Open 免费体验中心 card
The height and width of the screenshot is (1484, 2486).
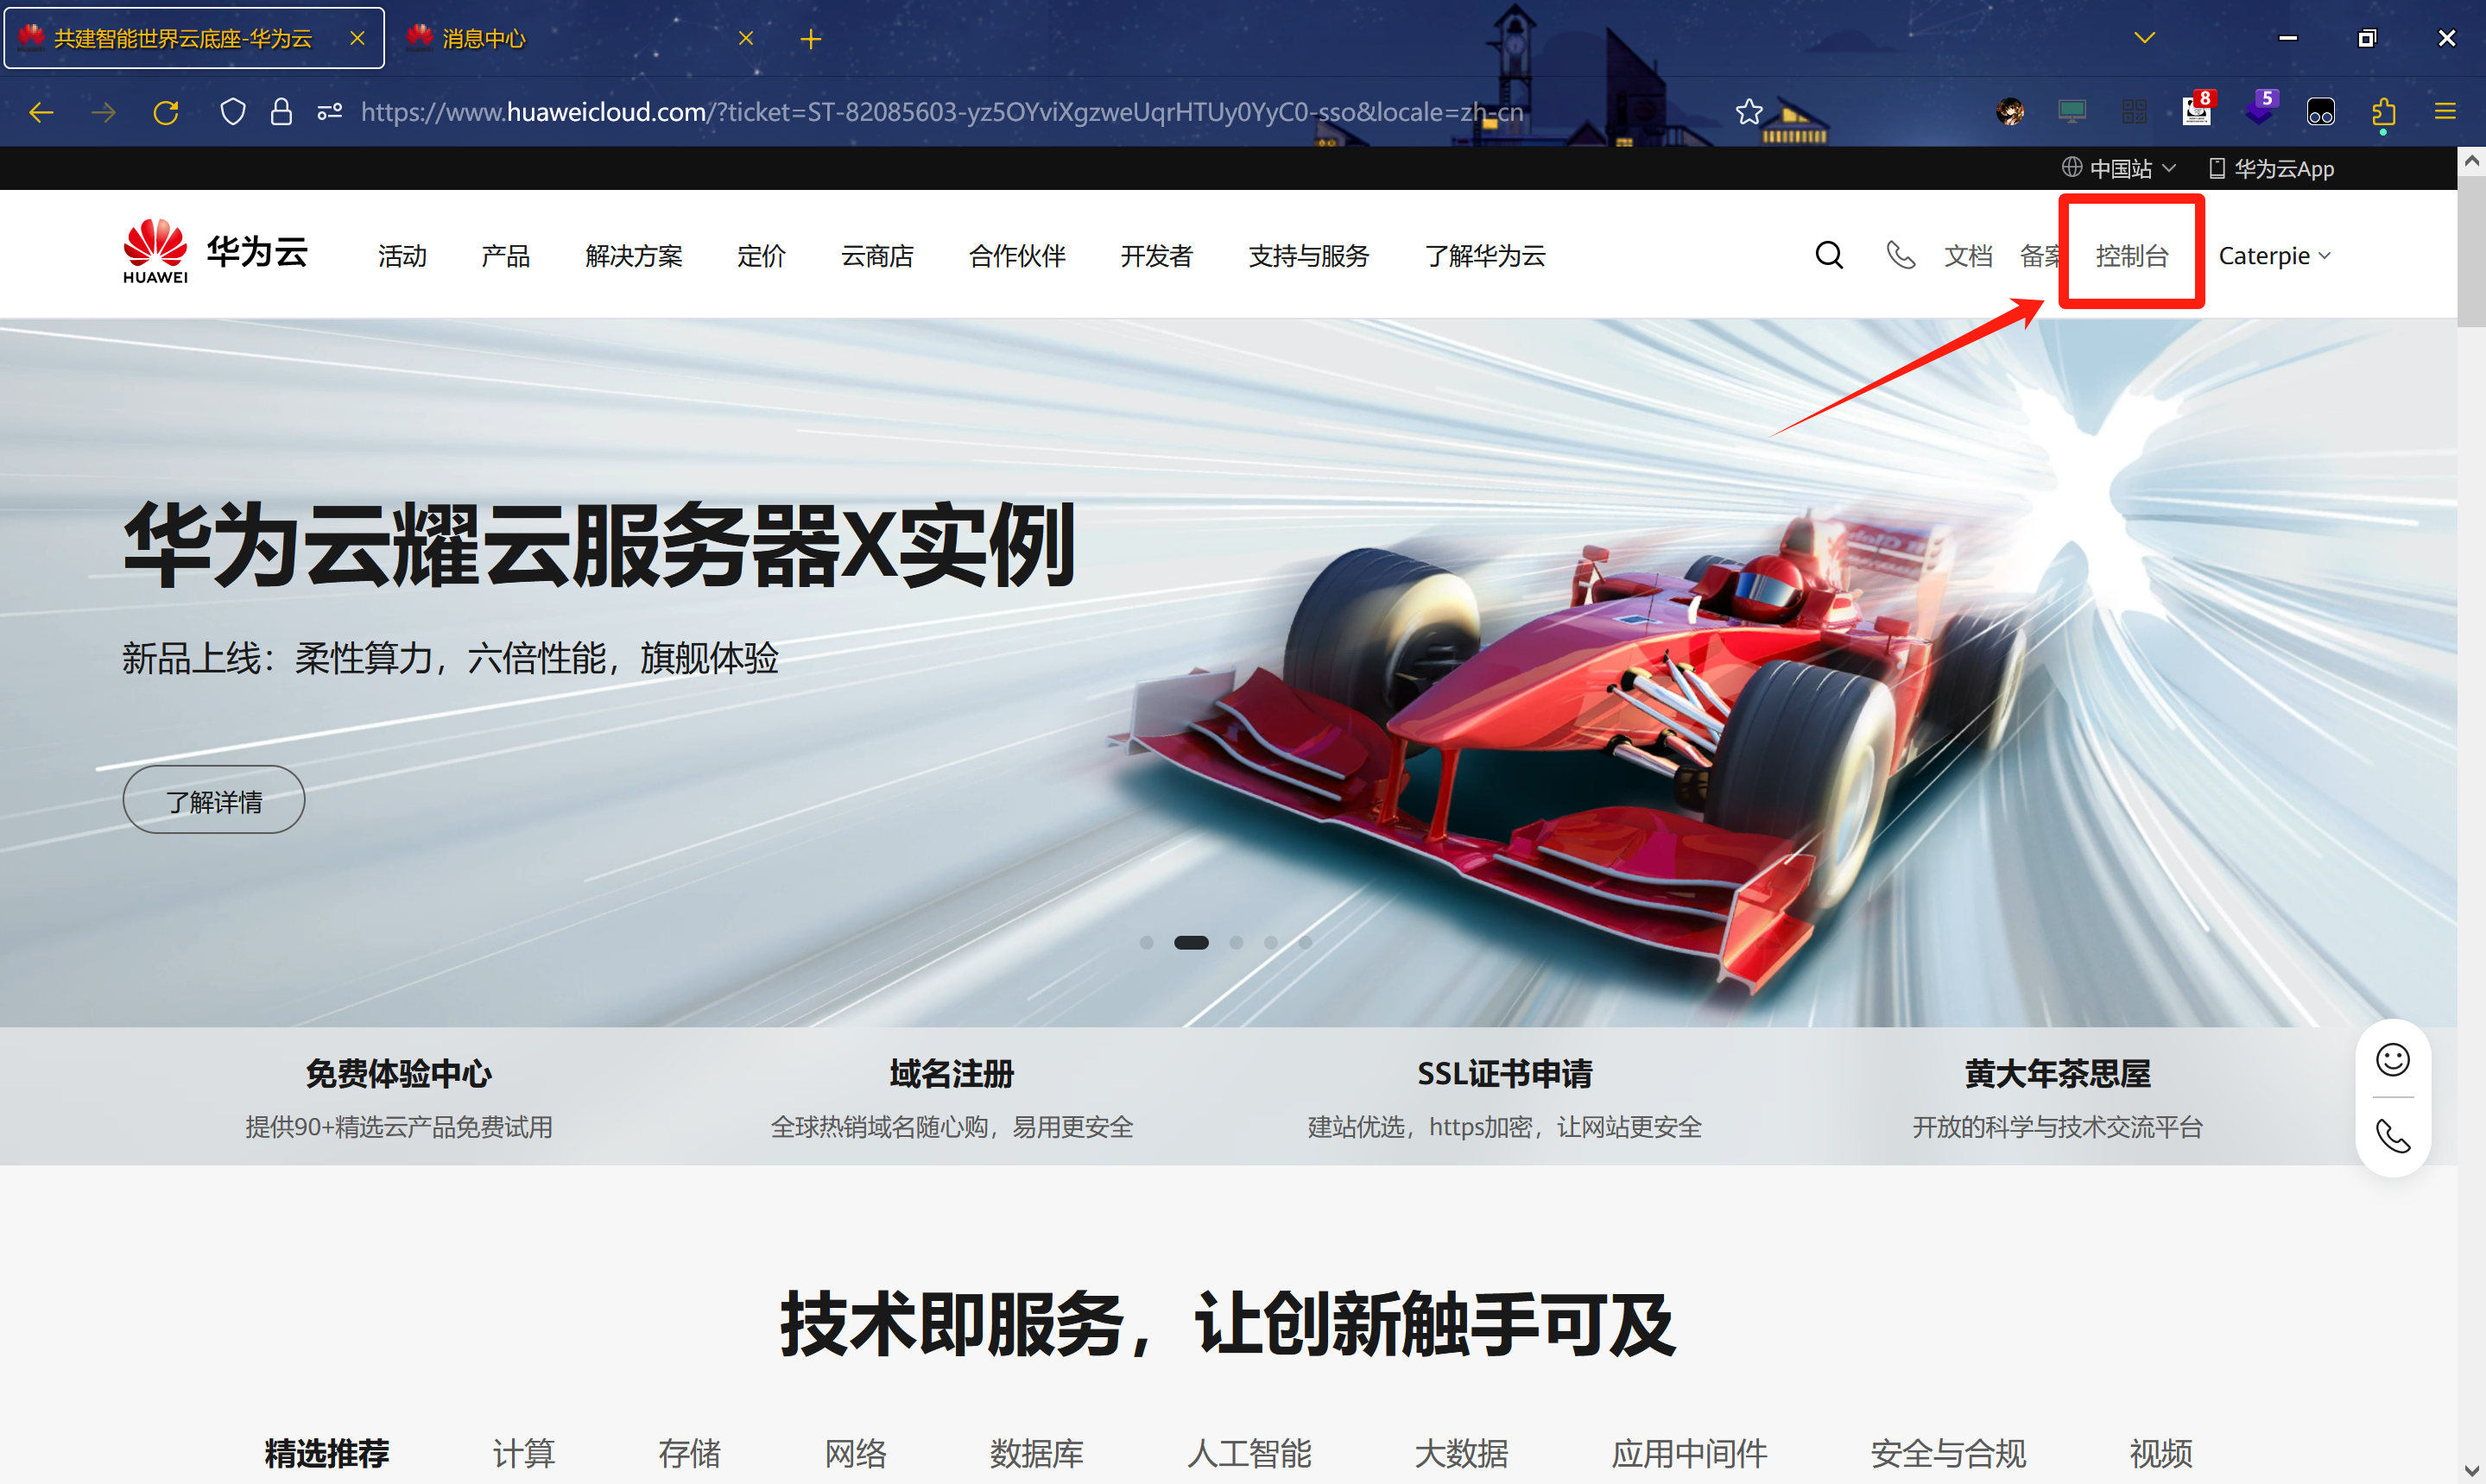399,1097
